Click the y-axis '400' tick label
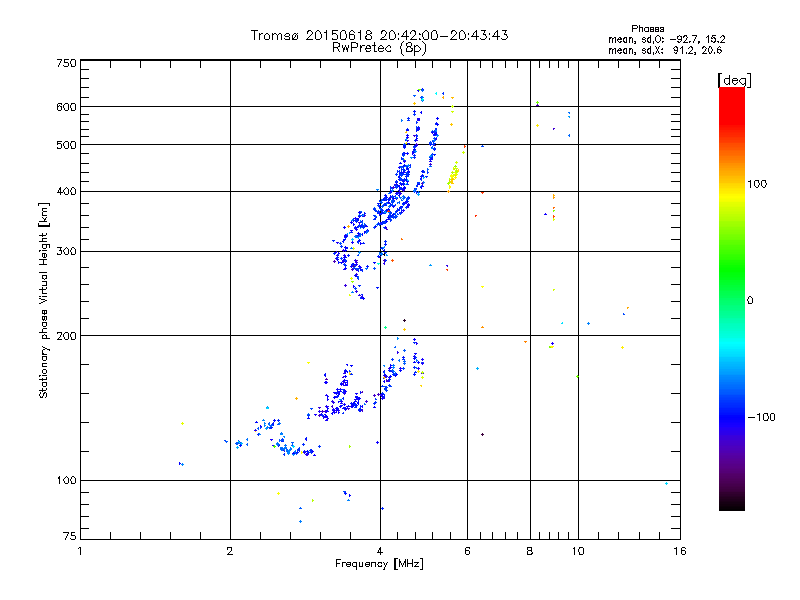The image size is (800, 600). pos(66,191)
